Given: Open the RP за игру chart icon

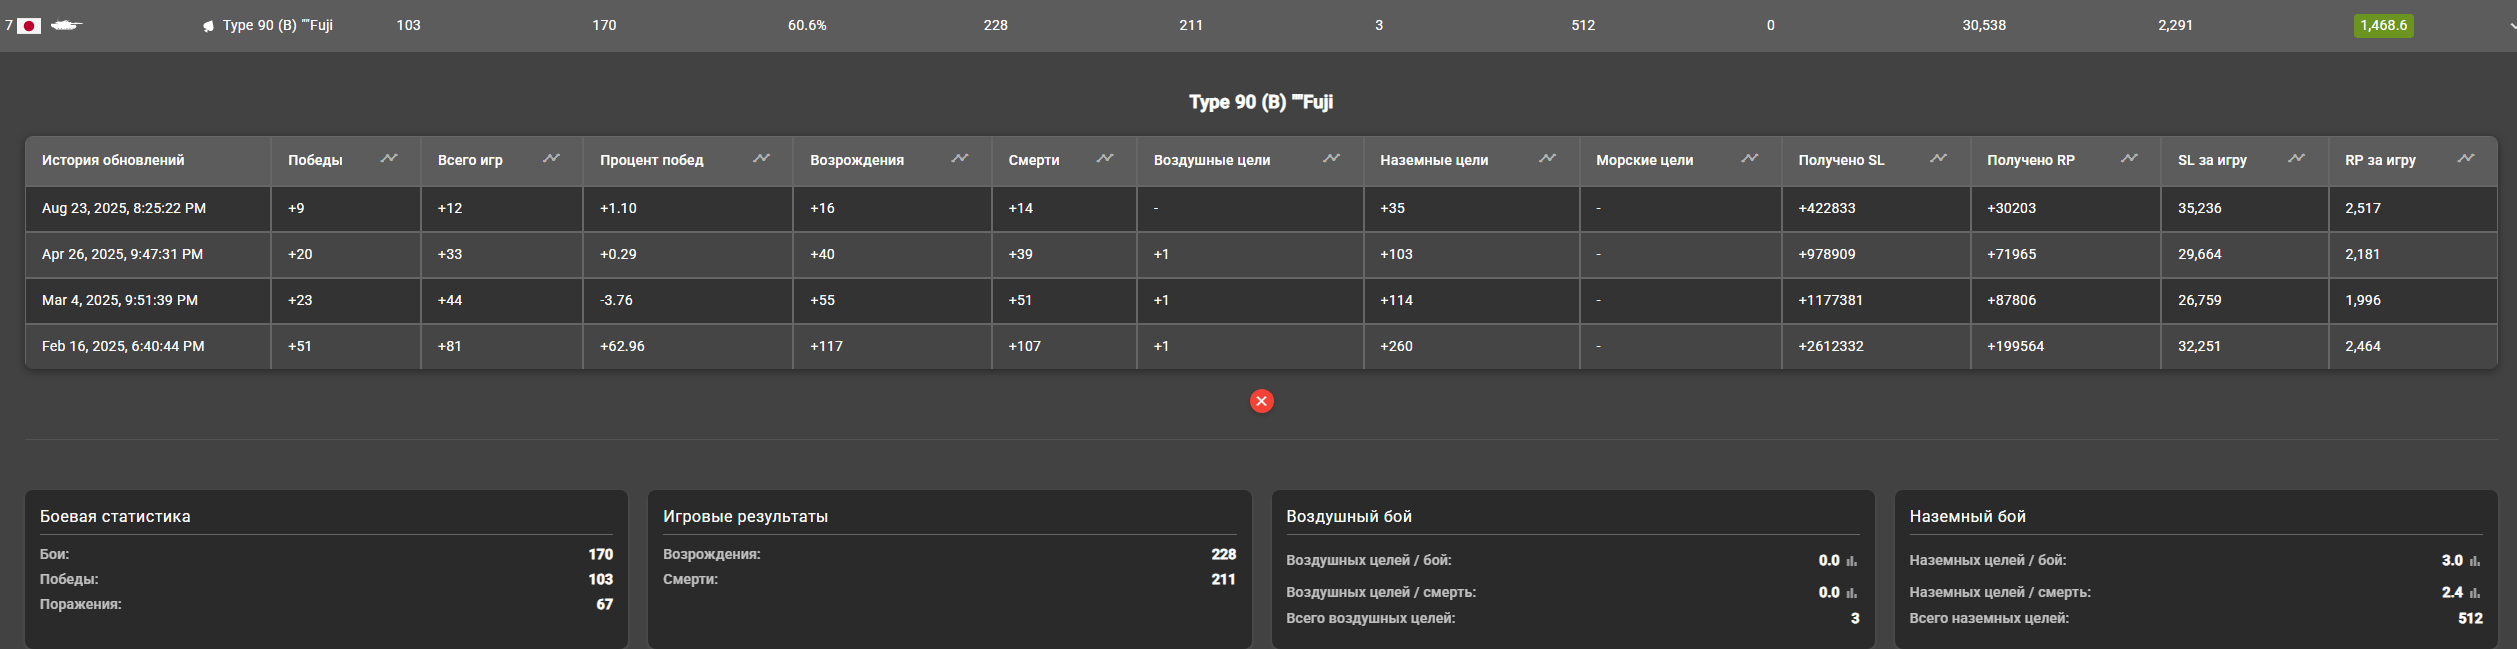Looking at the screenshot, I should 2466,159.
